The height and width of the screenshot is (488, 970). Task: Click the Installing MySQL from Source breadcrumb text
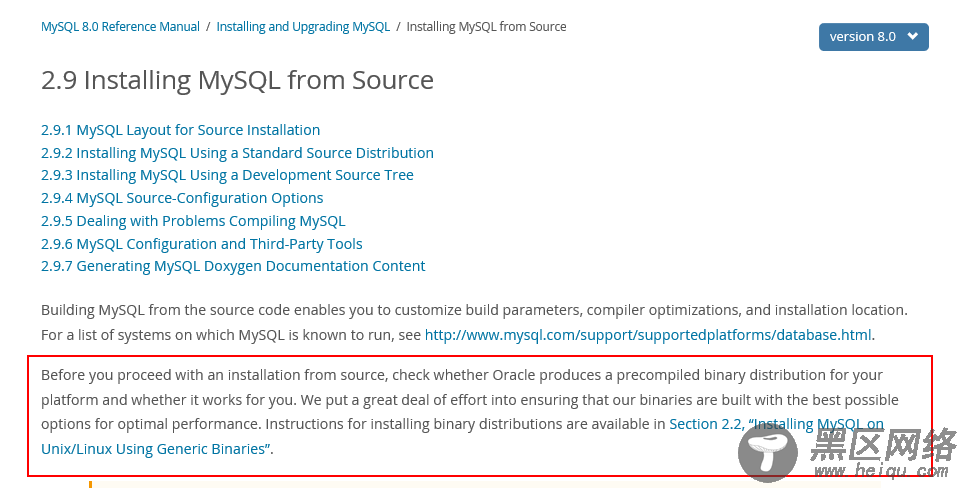[x=486, y=27]
